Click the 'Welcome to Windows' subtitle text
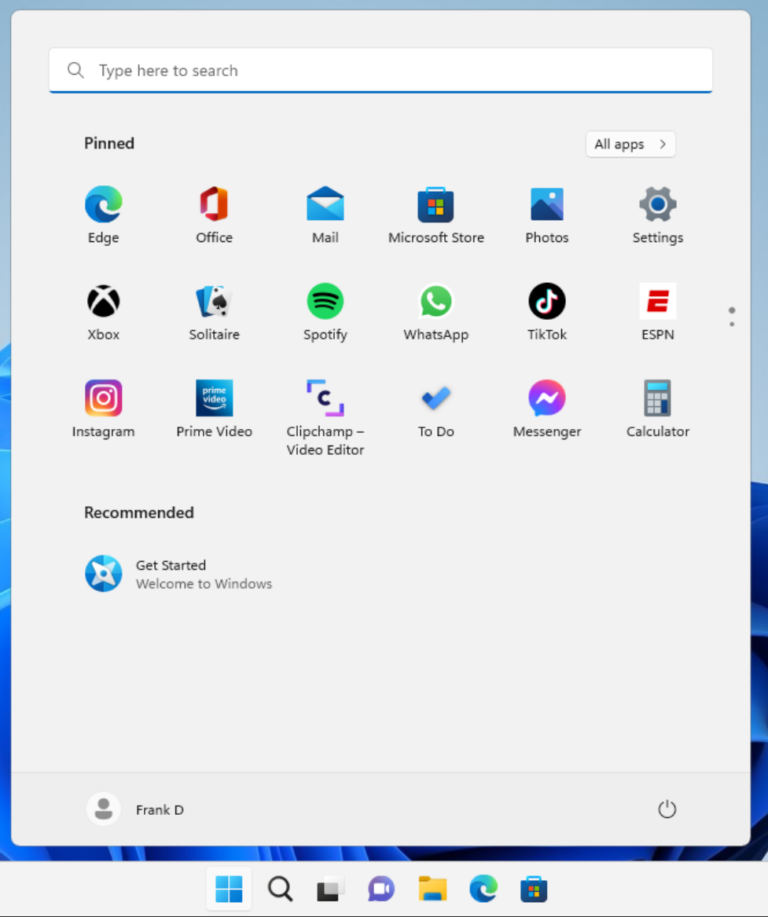This screenshot has height=917, width=768. tap(204, 584)
